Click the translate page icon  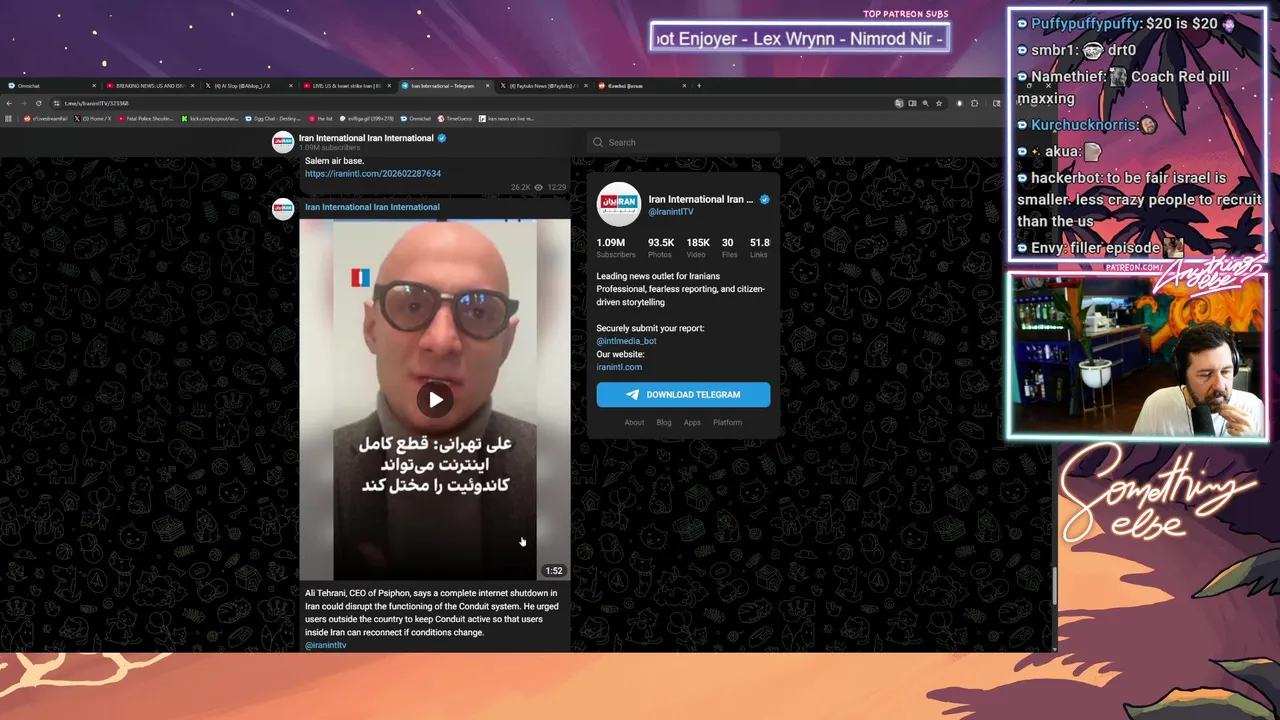[x=899, y=103]
